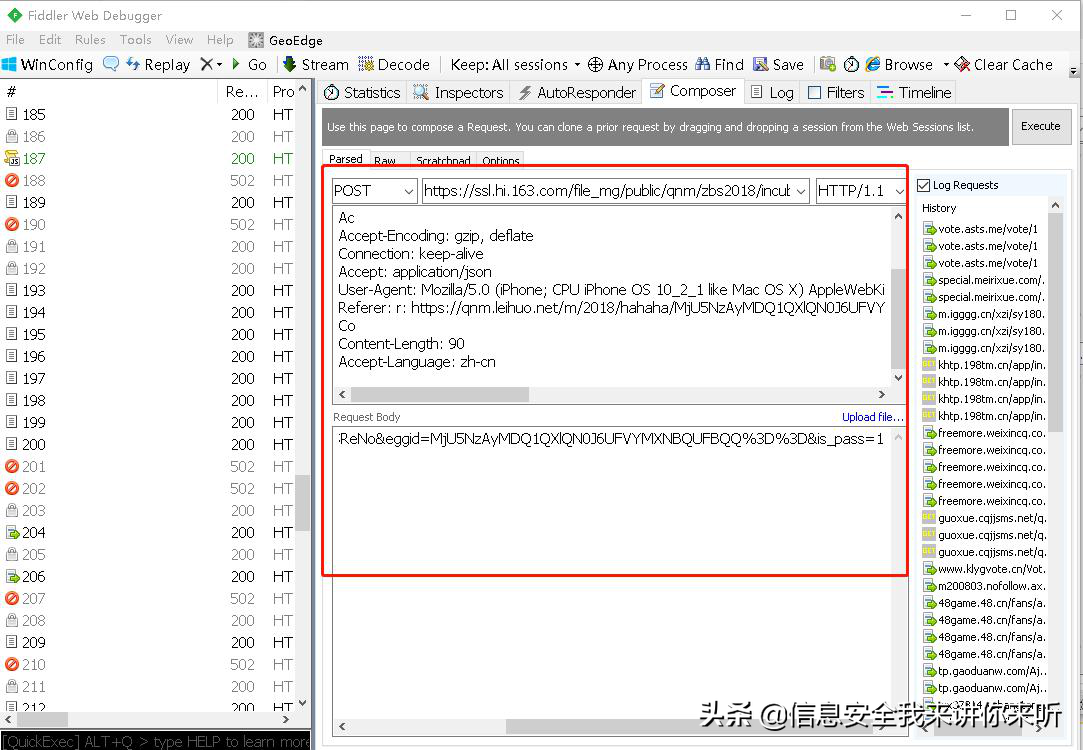Open the File menu

(15, 39)
